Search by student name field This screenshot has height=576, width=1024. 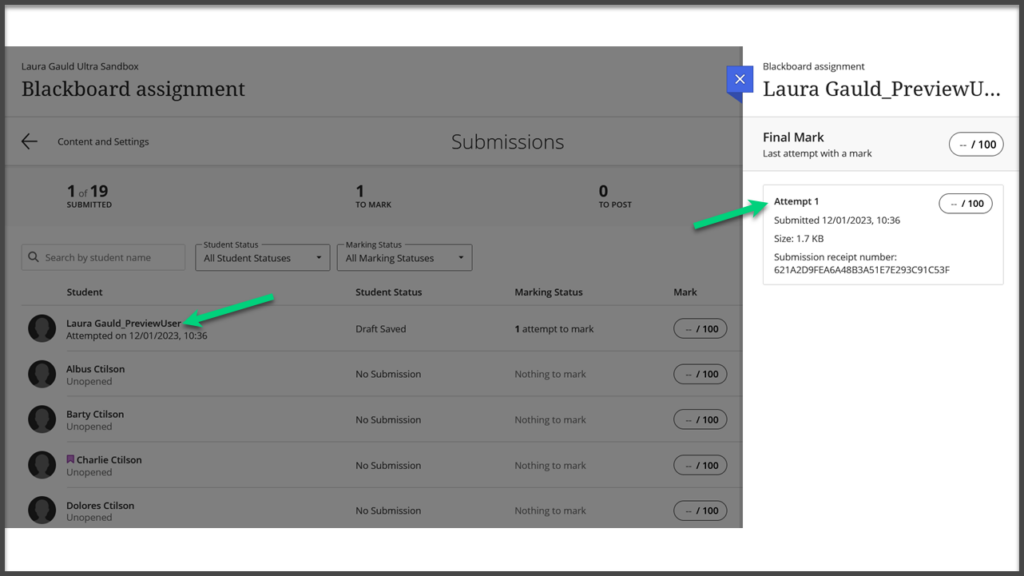(x=103, y=257)
